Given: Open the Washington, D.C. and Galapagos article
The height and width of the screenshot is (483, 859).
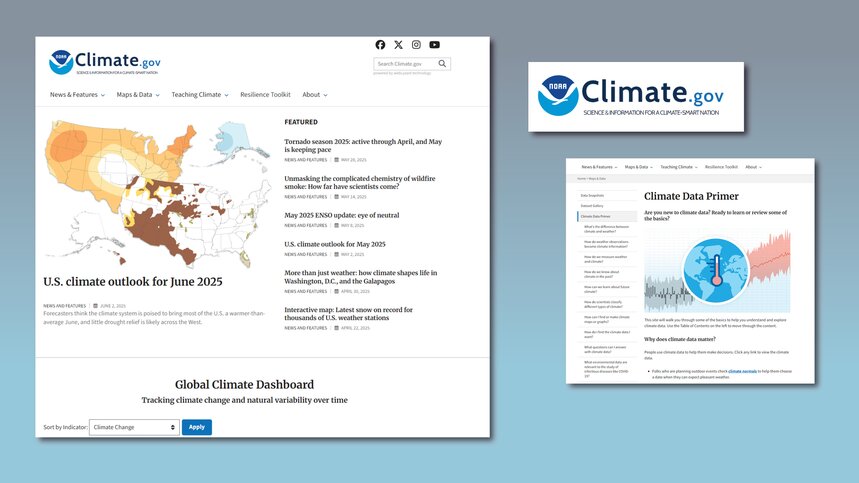Looking at the screenshot, I should click(360, 277).
